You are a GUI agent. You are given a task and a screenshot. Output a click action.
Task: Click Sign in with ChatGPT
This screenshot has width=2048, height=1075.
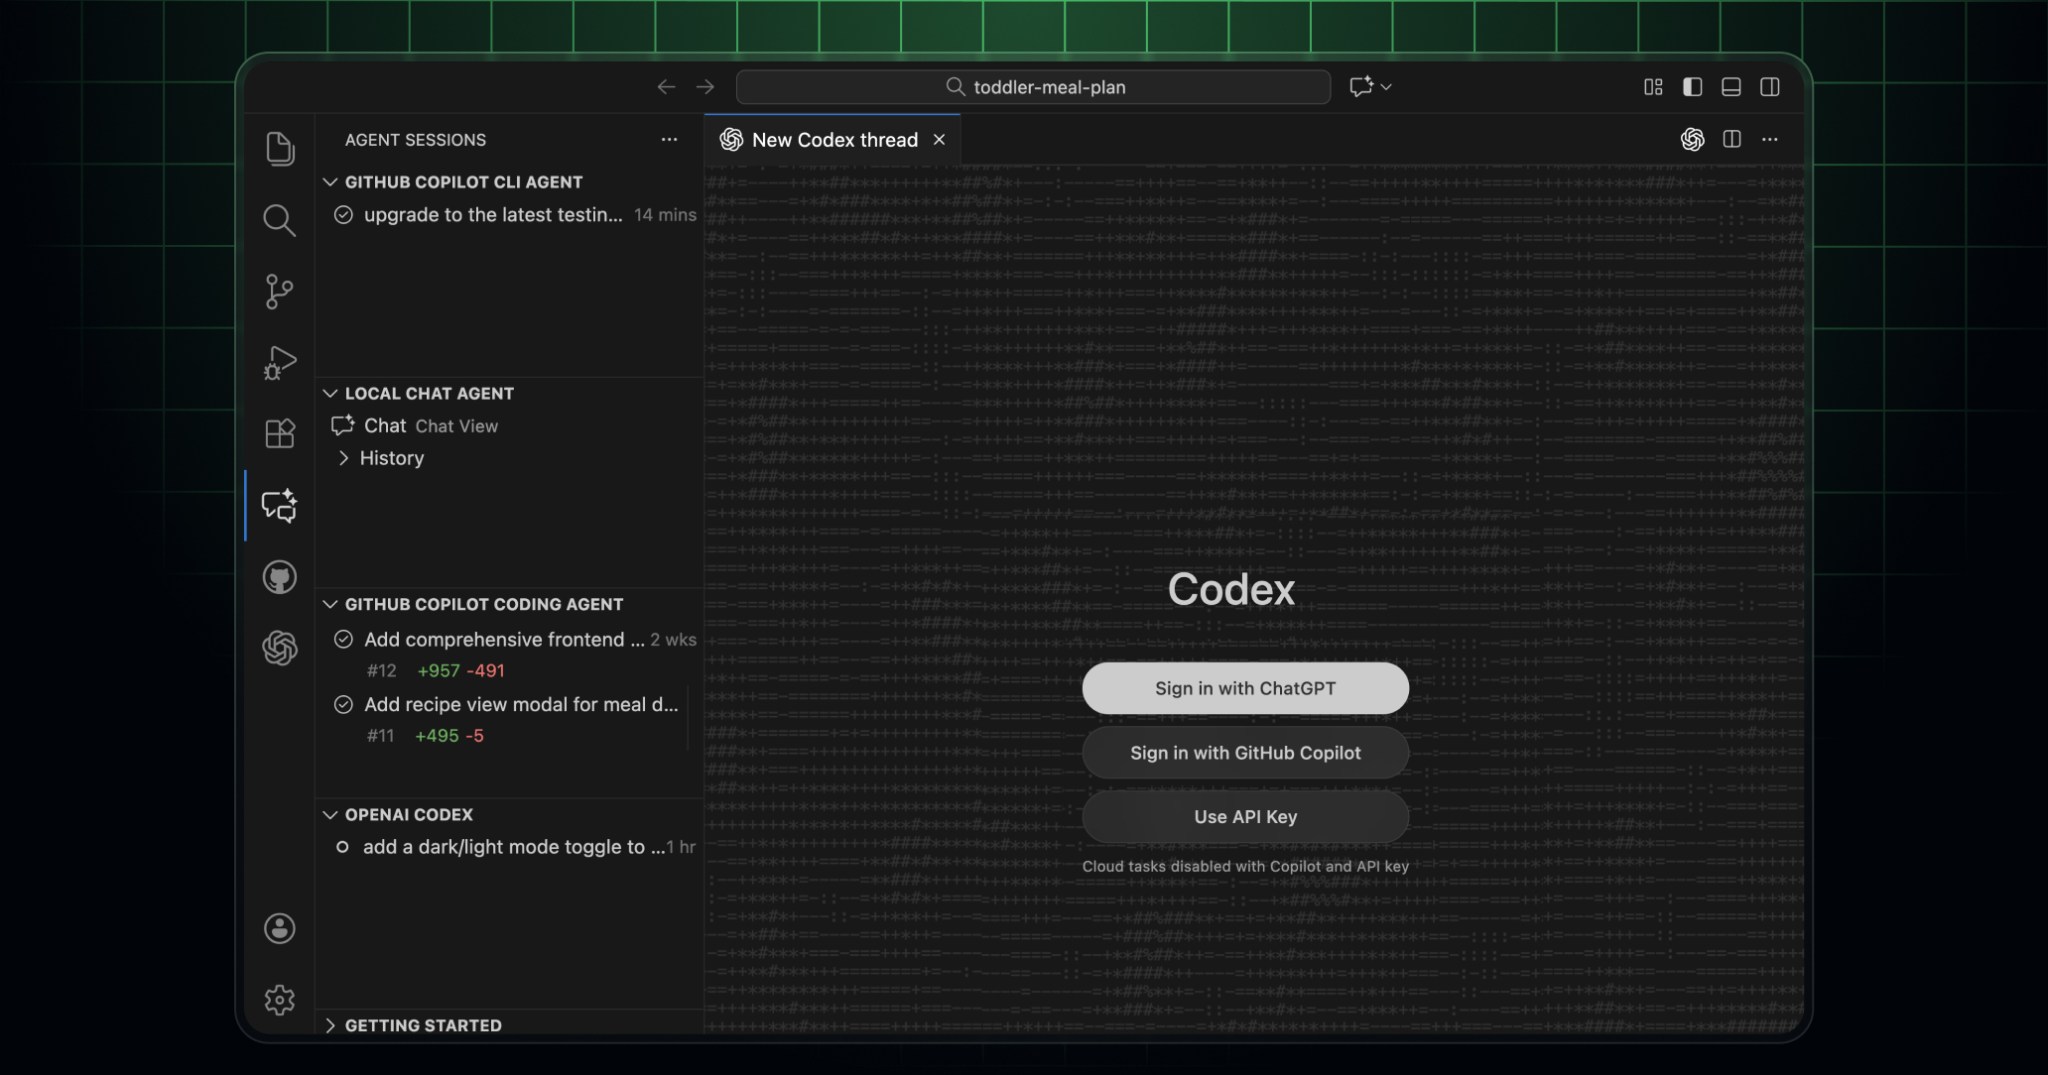click(x=1243, y=688)
